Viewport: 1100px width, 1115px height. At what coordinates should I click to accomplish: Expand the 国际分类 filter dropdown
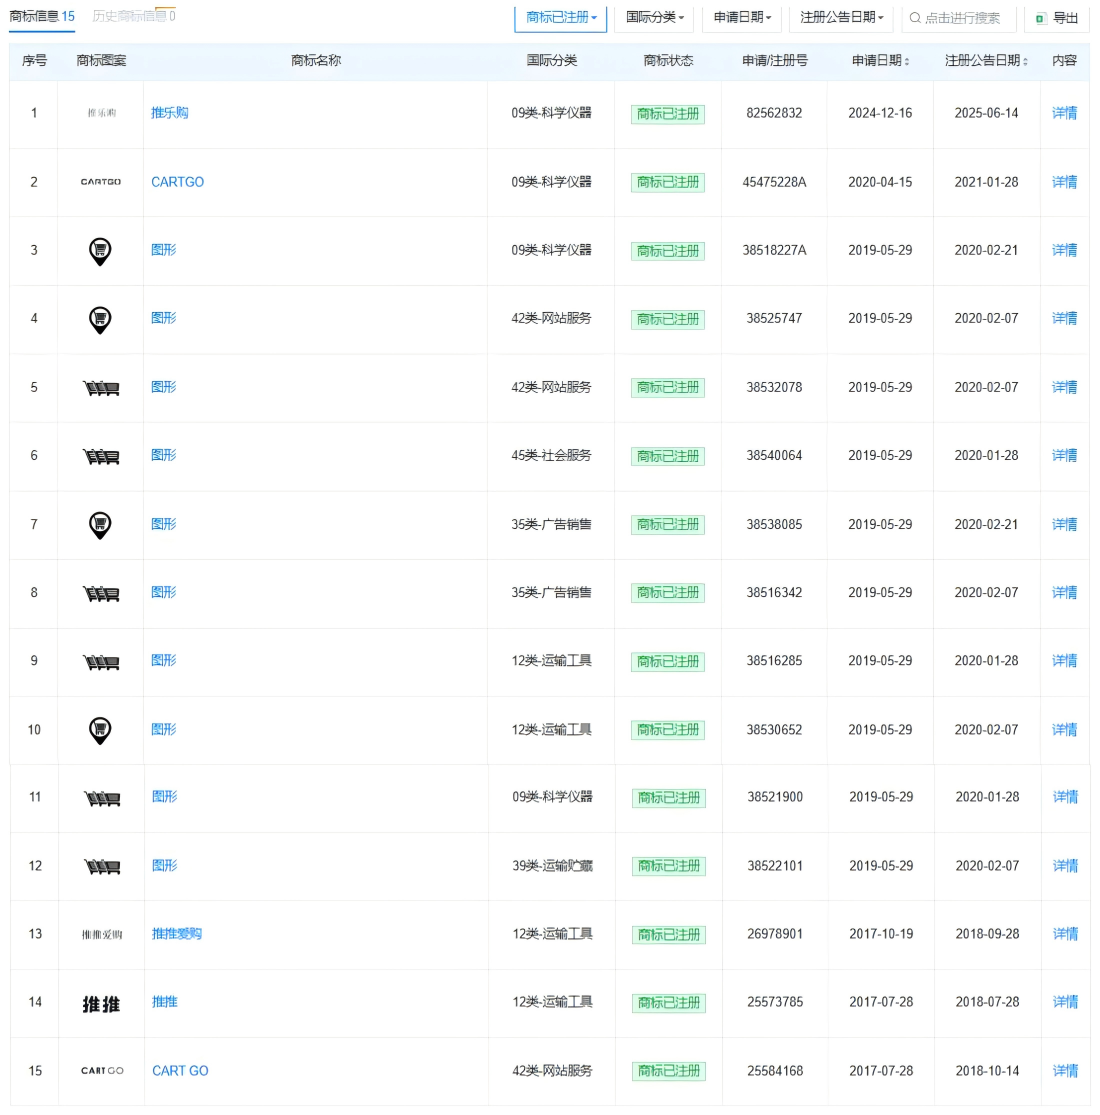tap(655, 17)
